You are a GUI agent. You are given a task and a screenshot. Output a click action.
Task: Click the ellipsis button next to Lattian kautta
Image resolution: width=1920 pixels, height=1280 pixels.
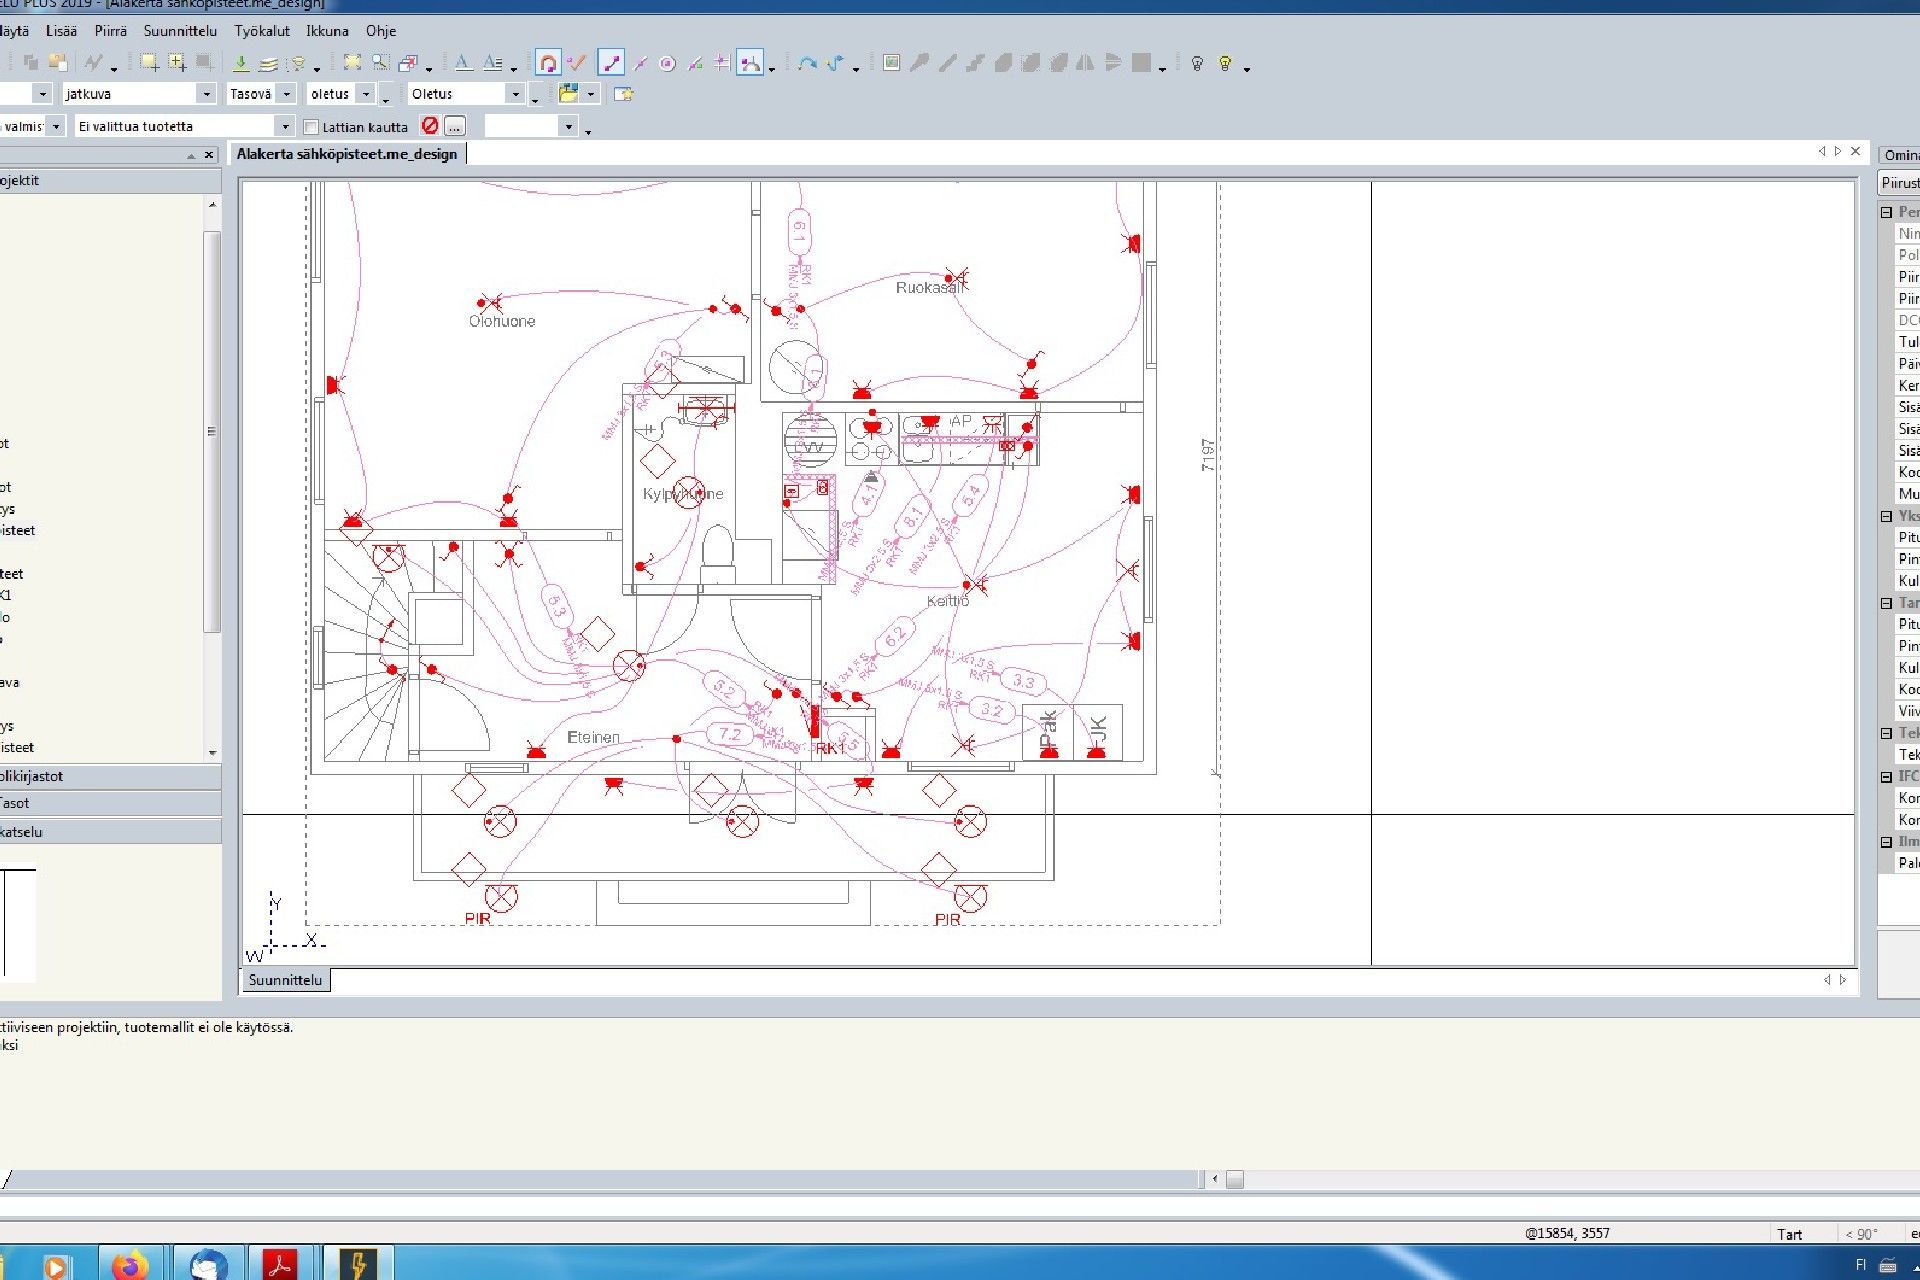tap(455, 126)
